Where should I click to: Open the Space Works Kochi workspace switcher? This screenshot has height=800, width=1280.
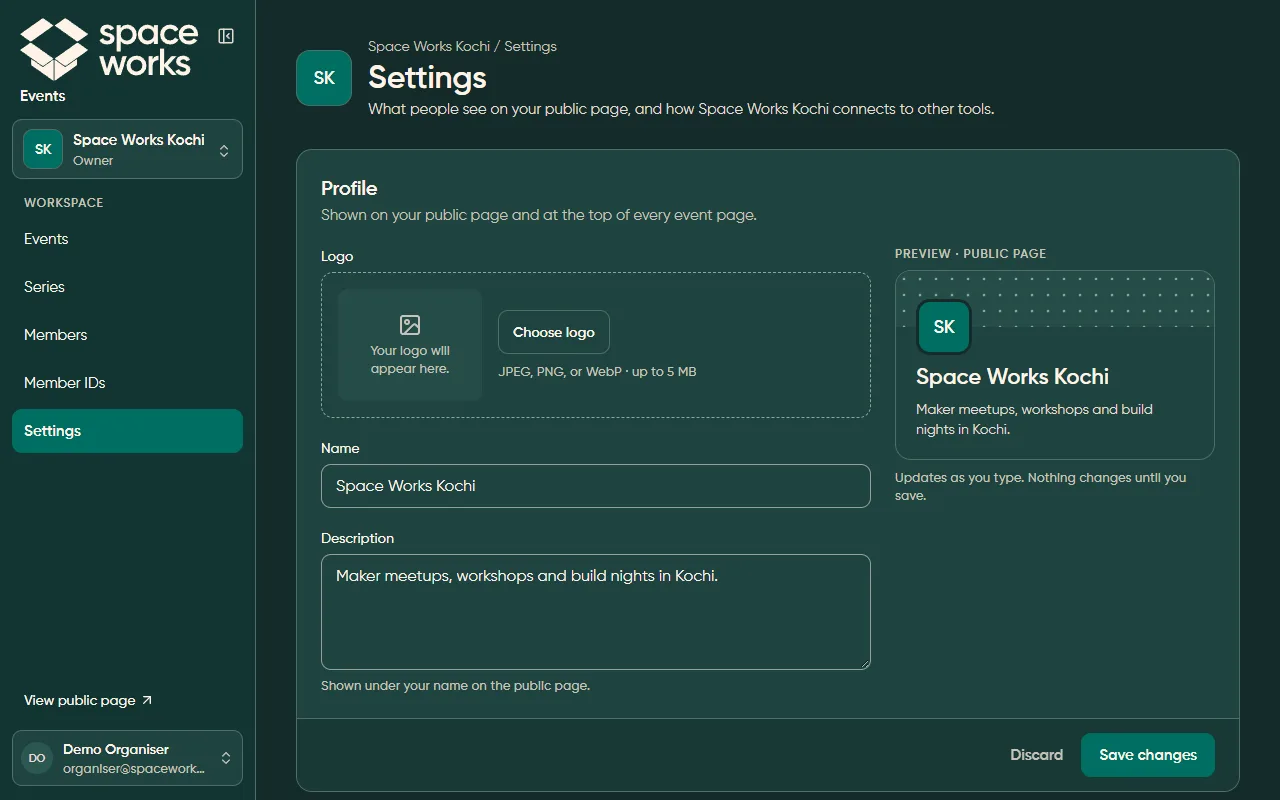[127, 149]
